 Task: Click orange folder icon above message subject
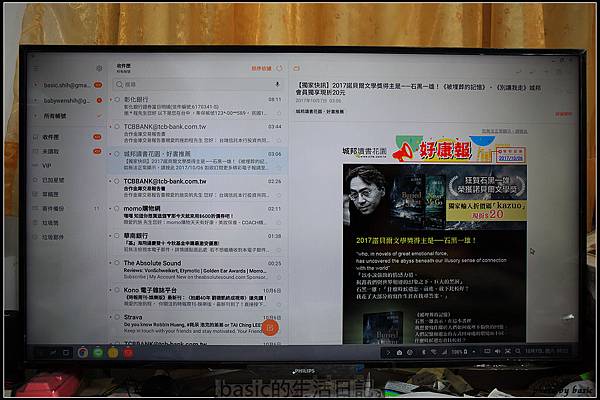[x=296, y=69]
